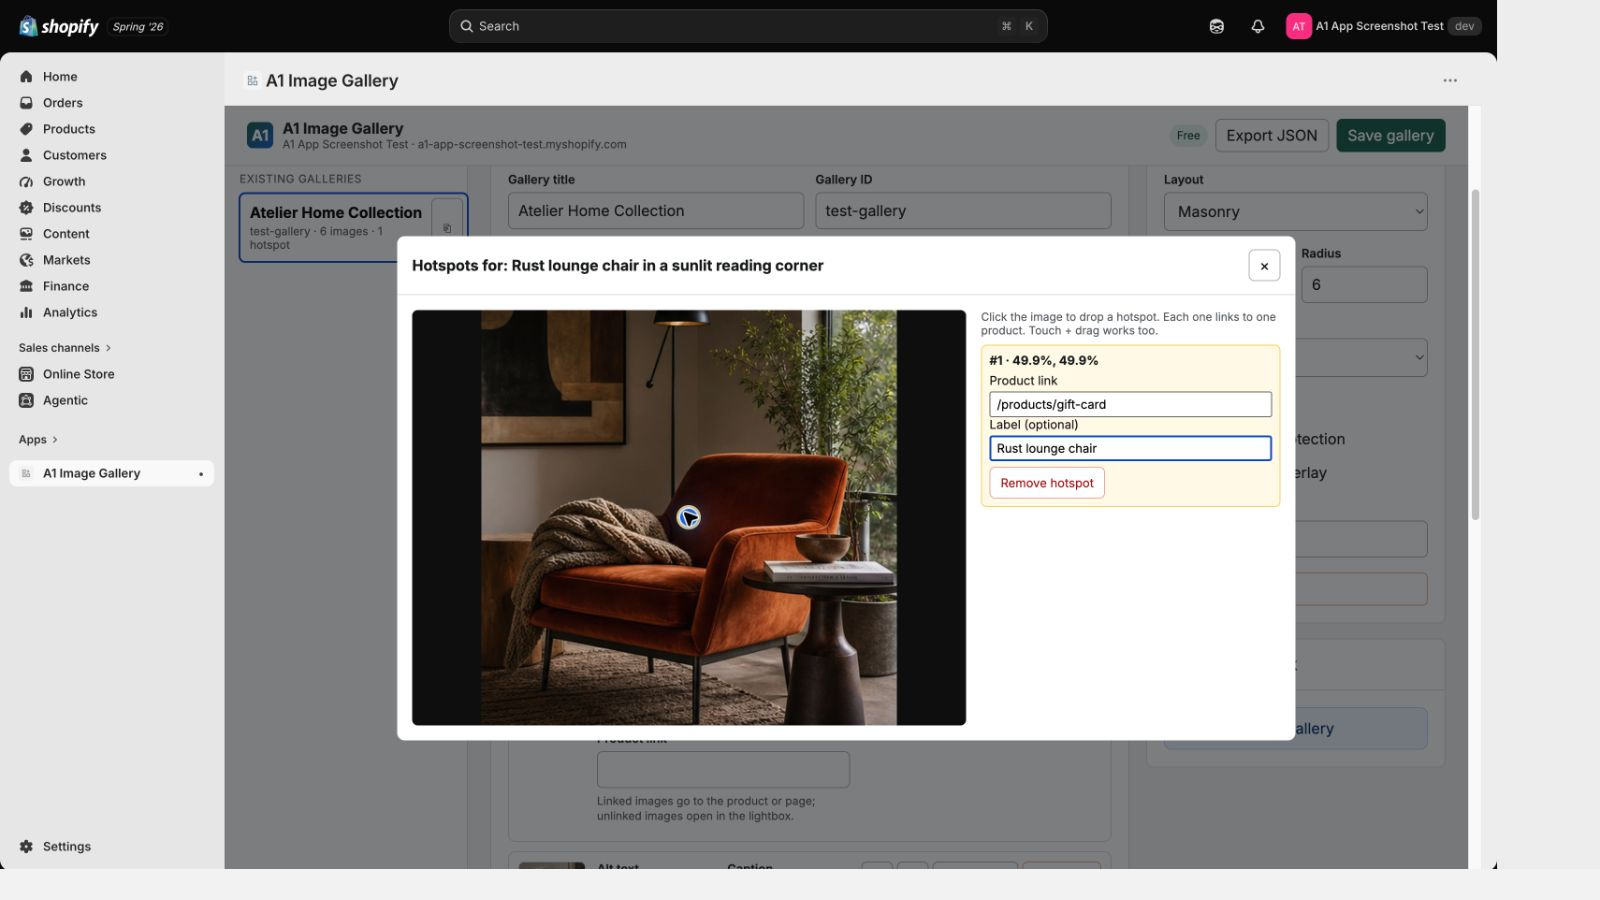Click the pin dot beside A1 Image Gallery
The width and height of the screenshot is (1600, 900).
pos(201,474)
